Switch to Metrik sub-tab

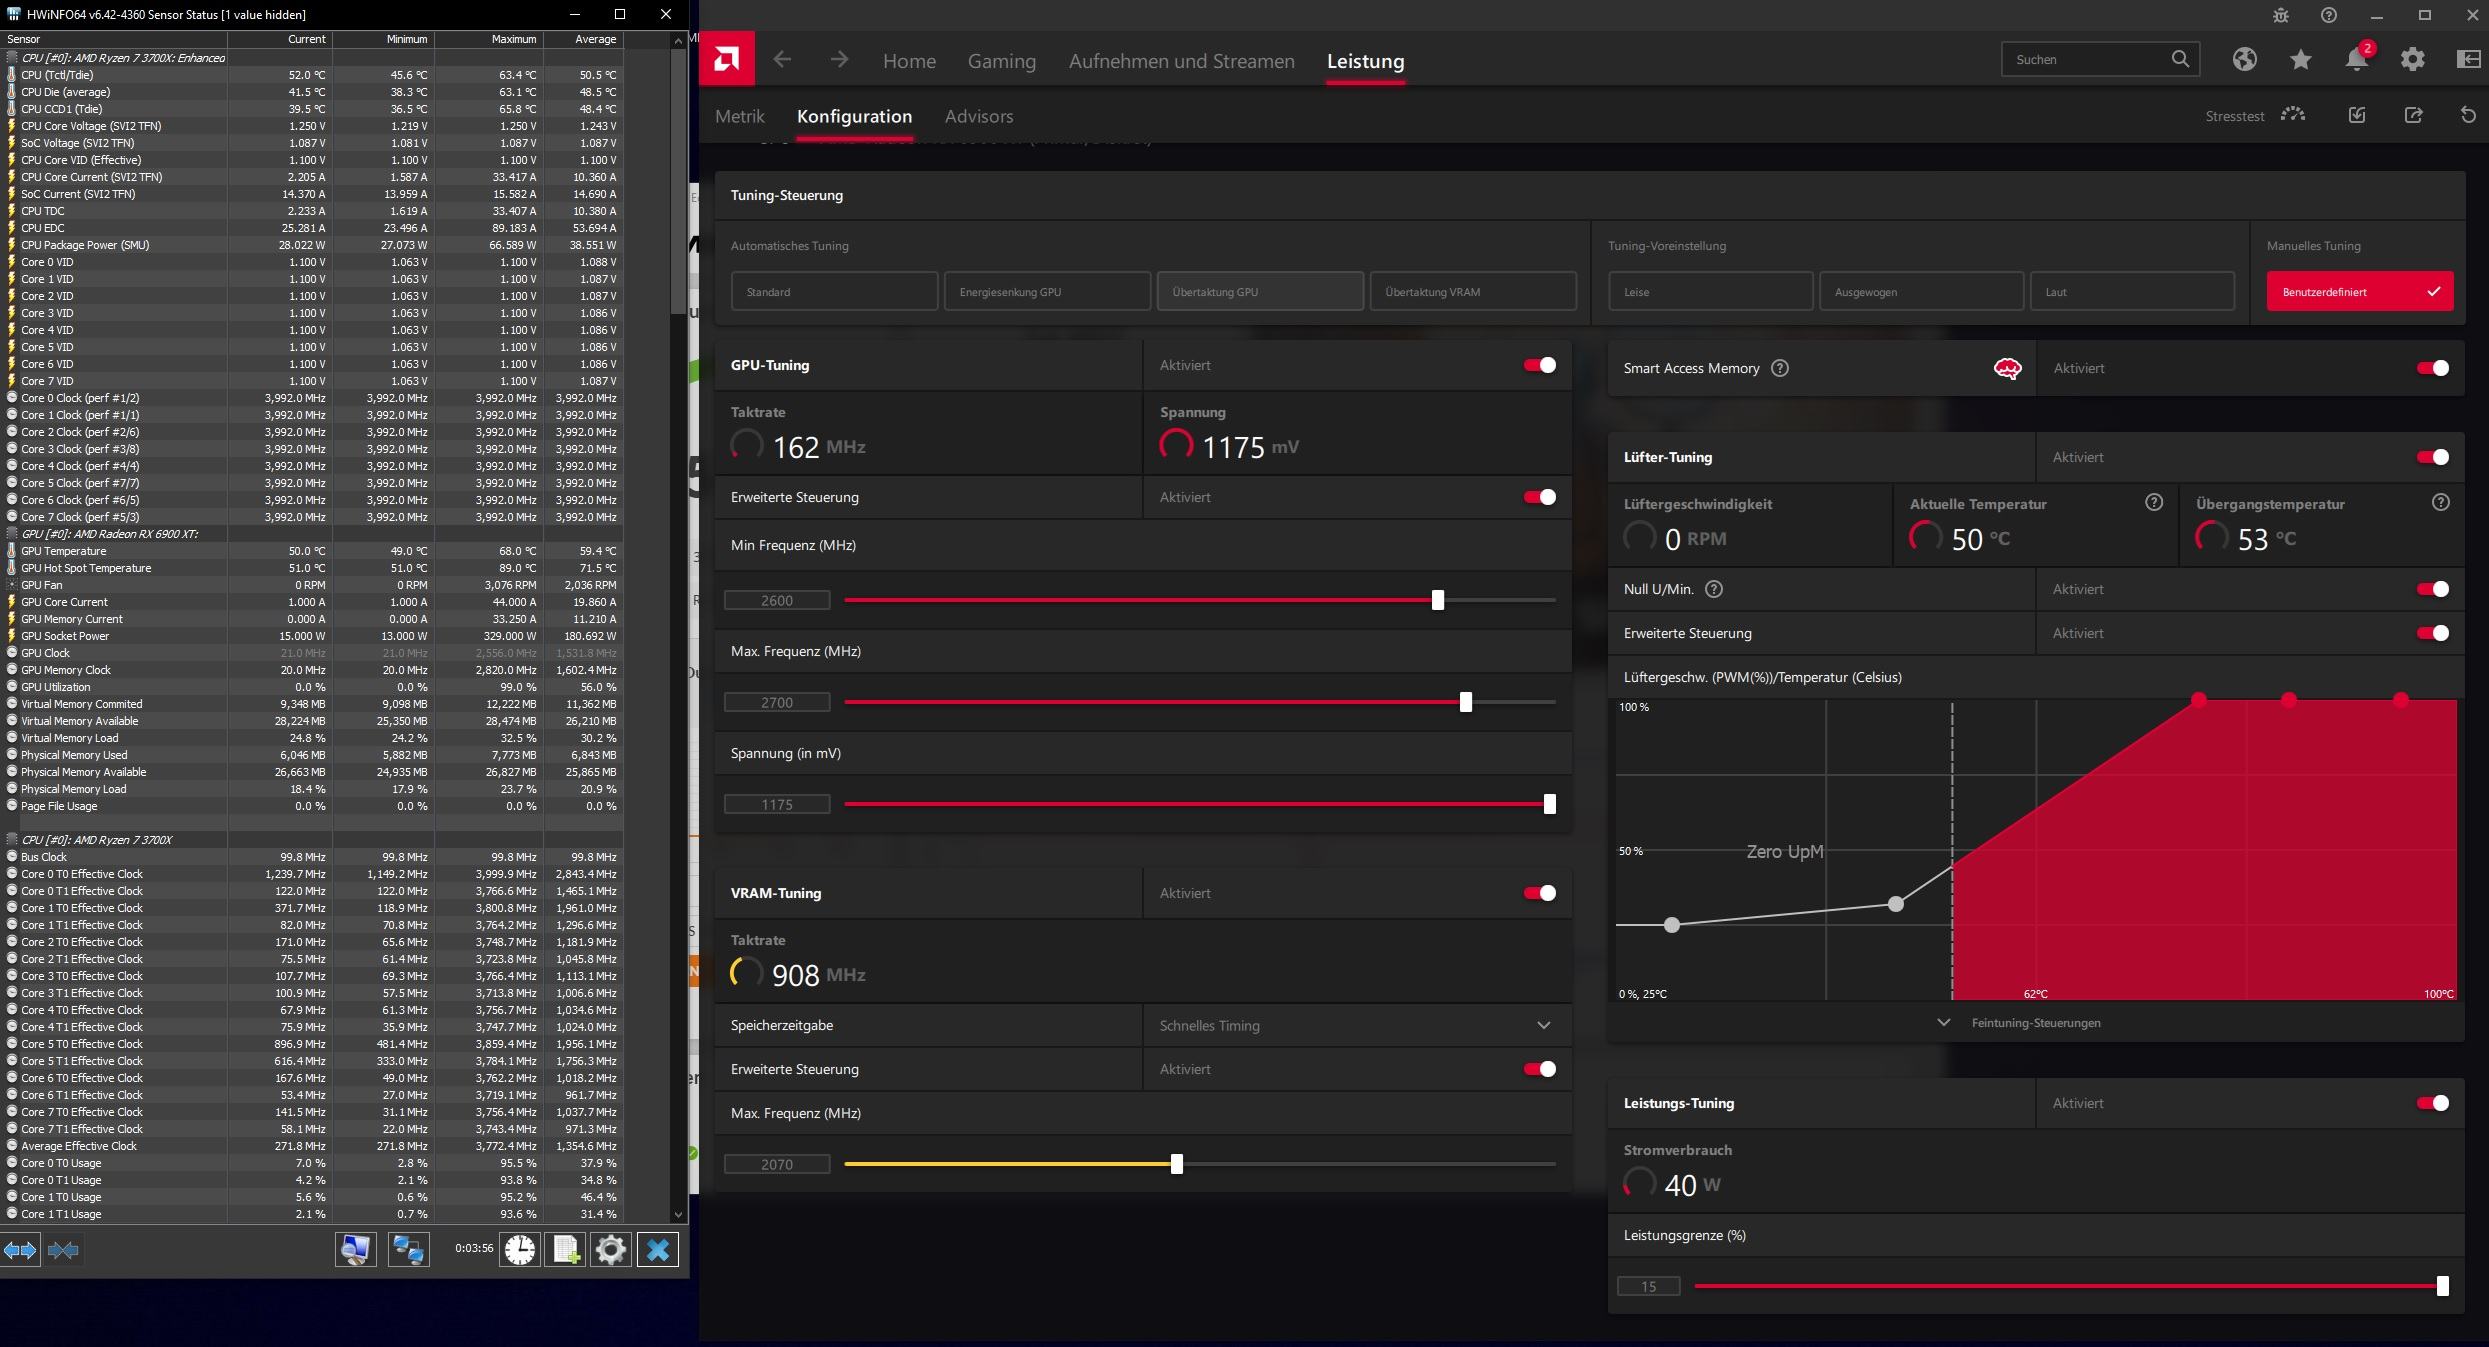click(740, 116)
